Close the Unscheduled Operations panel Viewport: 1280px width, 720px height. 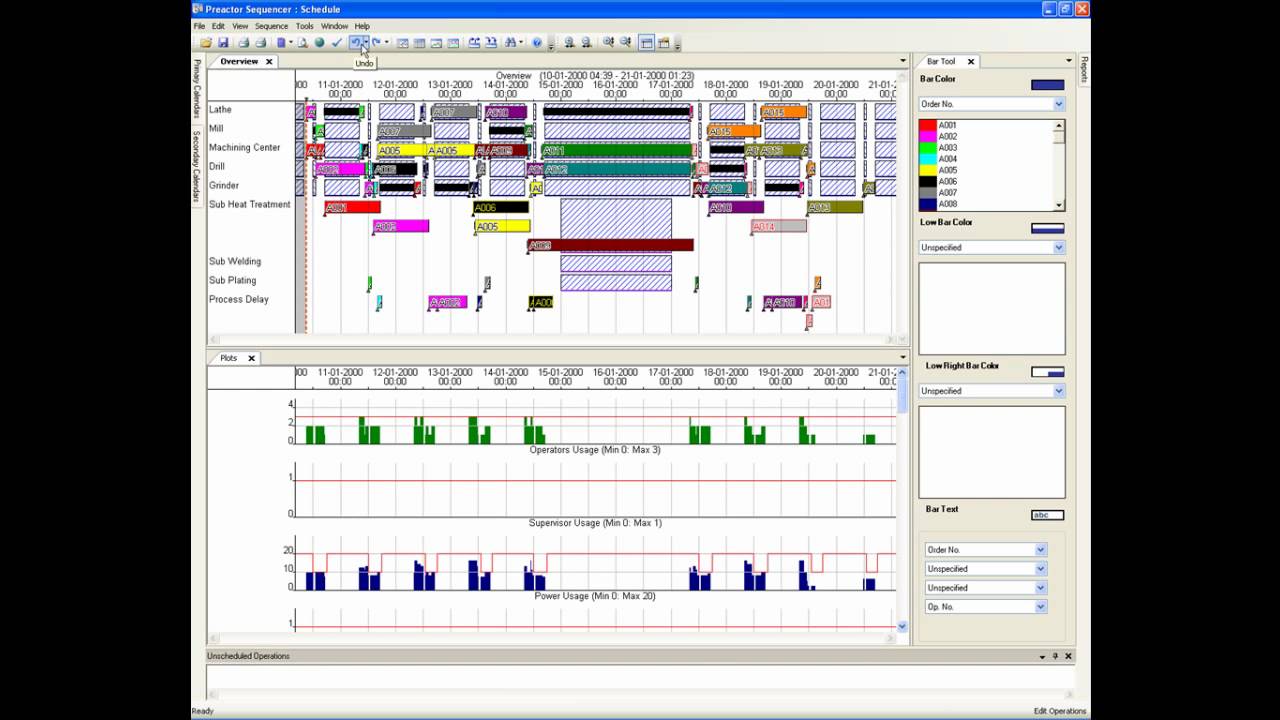pyautogui.click(x=1068, y=656)
